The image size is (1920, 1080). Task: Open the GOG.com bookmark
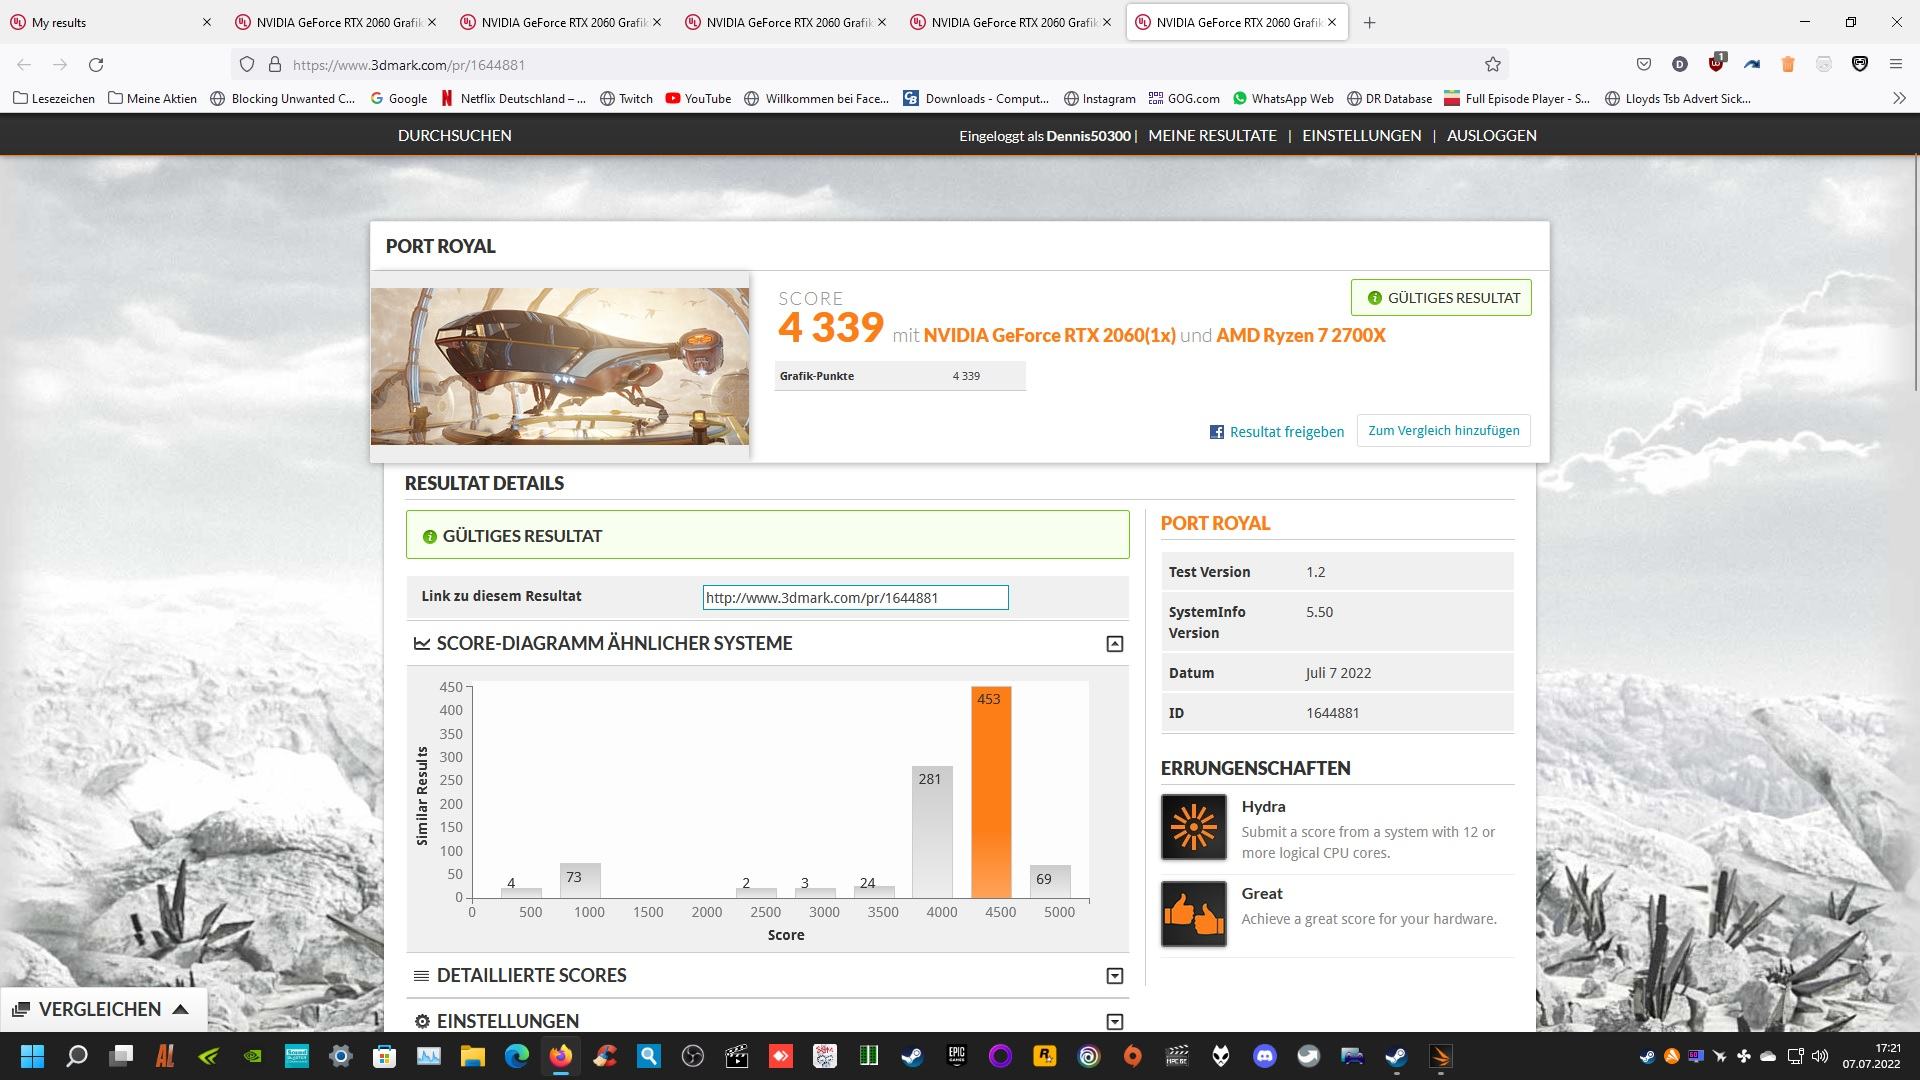pyautogui.click(x=1184, y=98)
